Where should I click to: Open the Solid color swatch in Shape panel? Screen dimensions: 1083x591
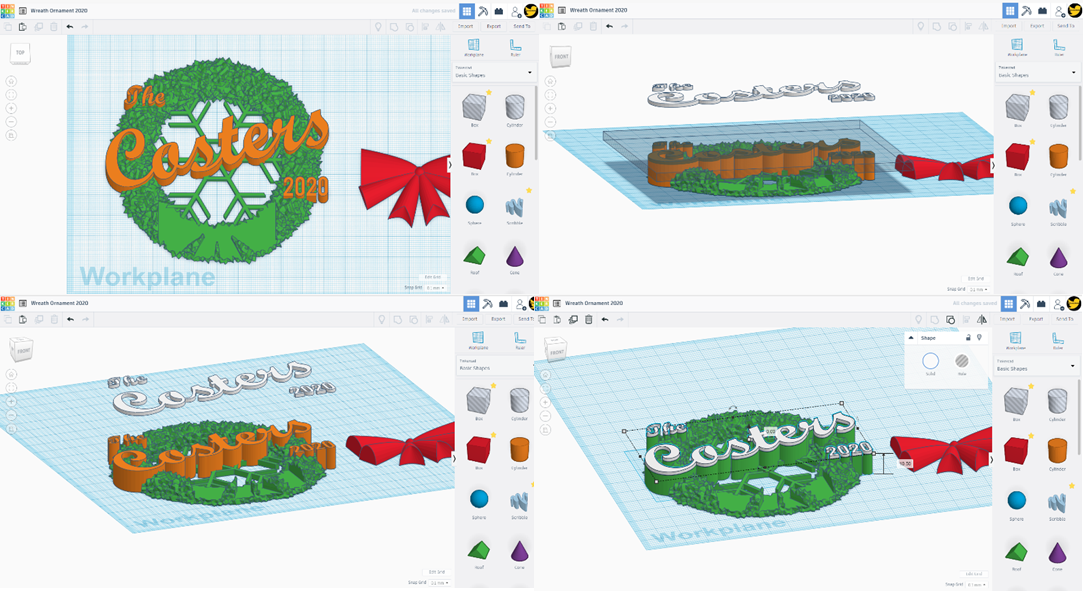click(930, 363)
